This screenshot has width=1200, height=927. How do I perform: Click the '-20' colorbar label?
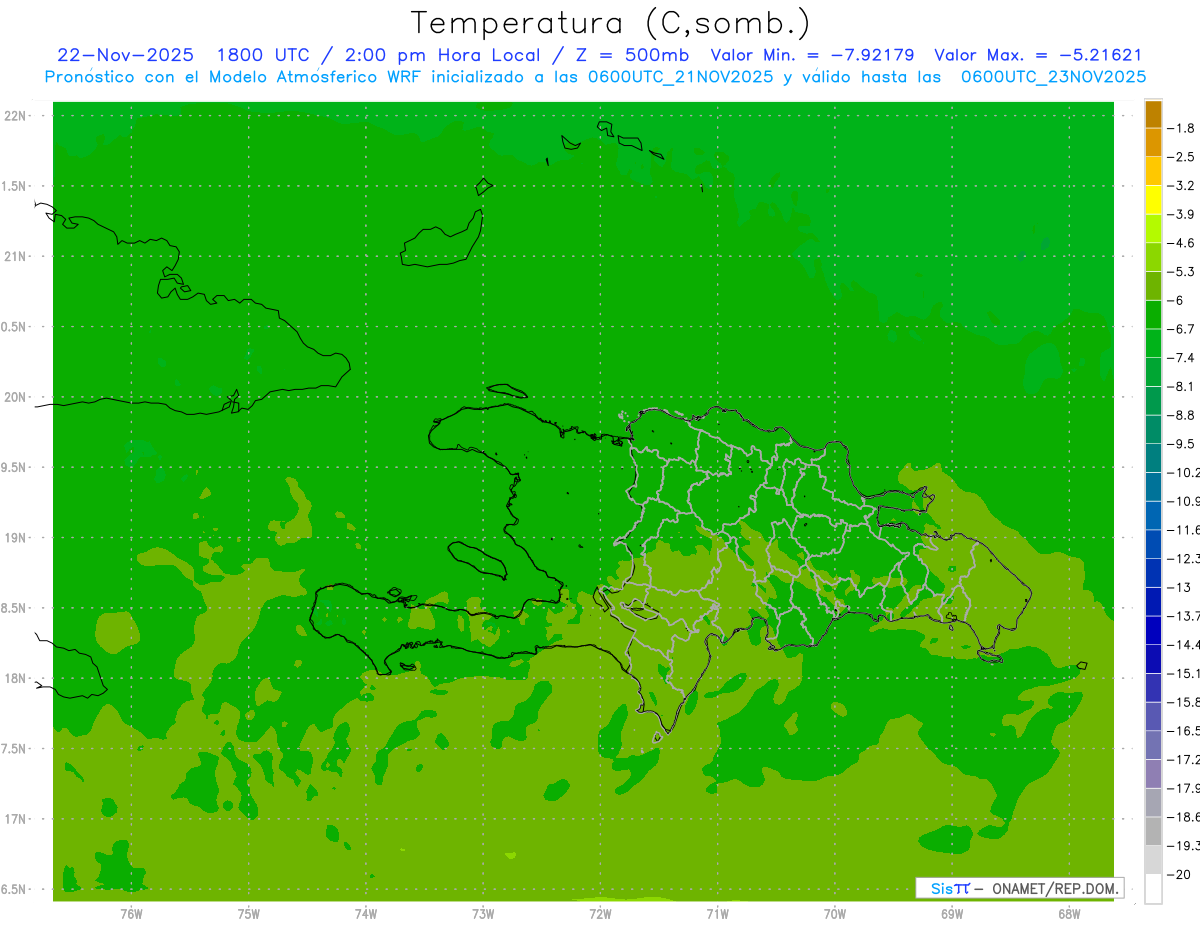[x=1179, y=875]
